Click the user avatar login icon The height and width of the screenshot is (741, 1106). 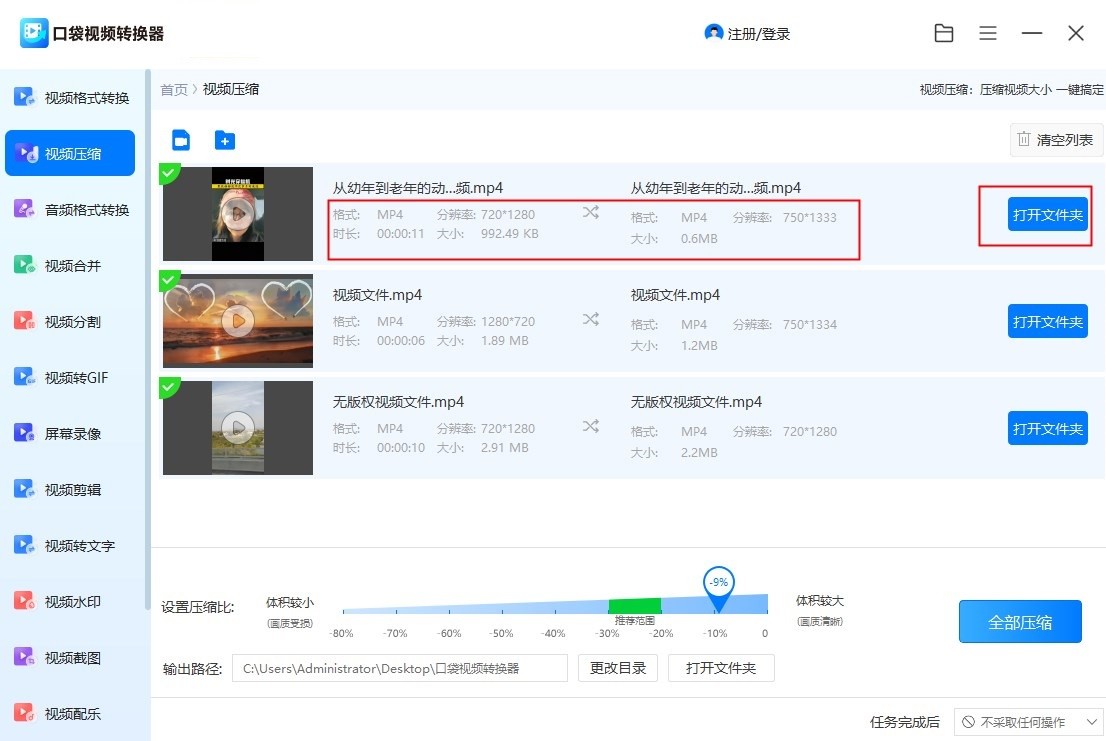pos(713,33)
